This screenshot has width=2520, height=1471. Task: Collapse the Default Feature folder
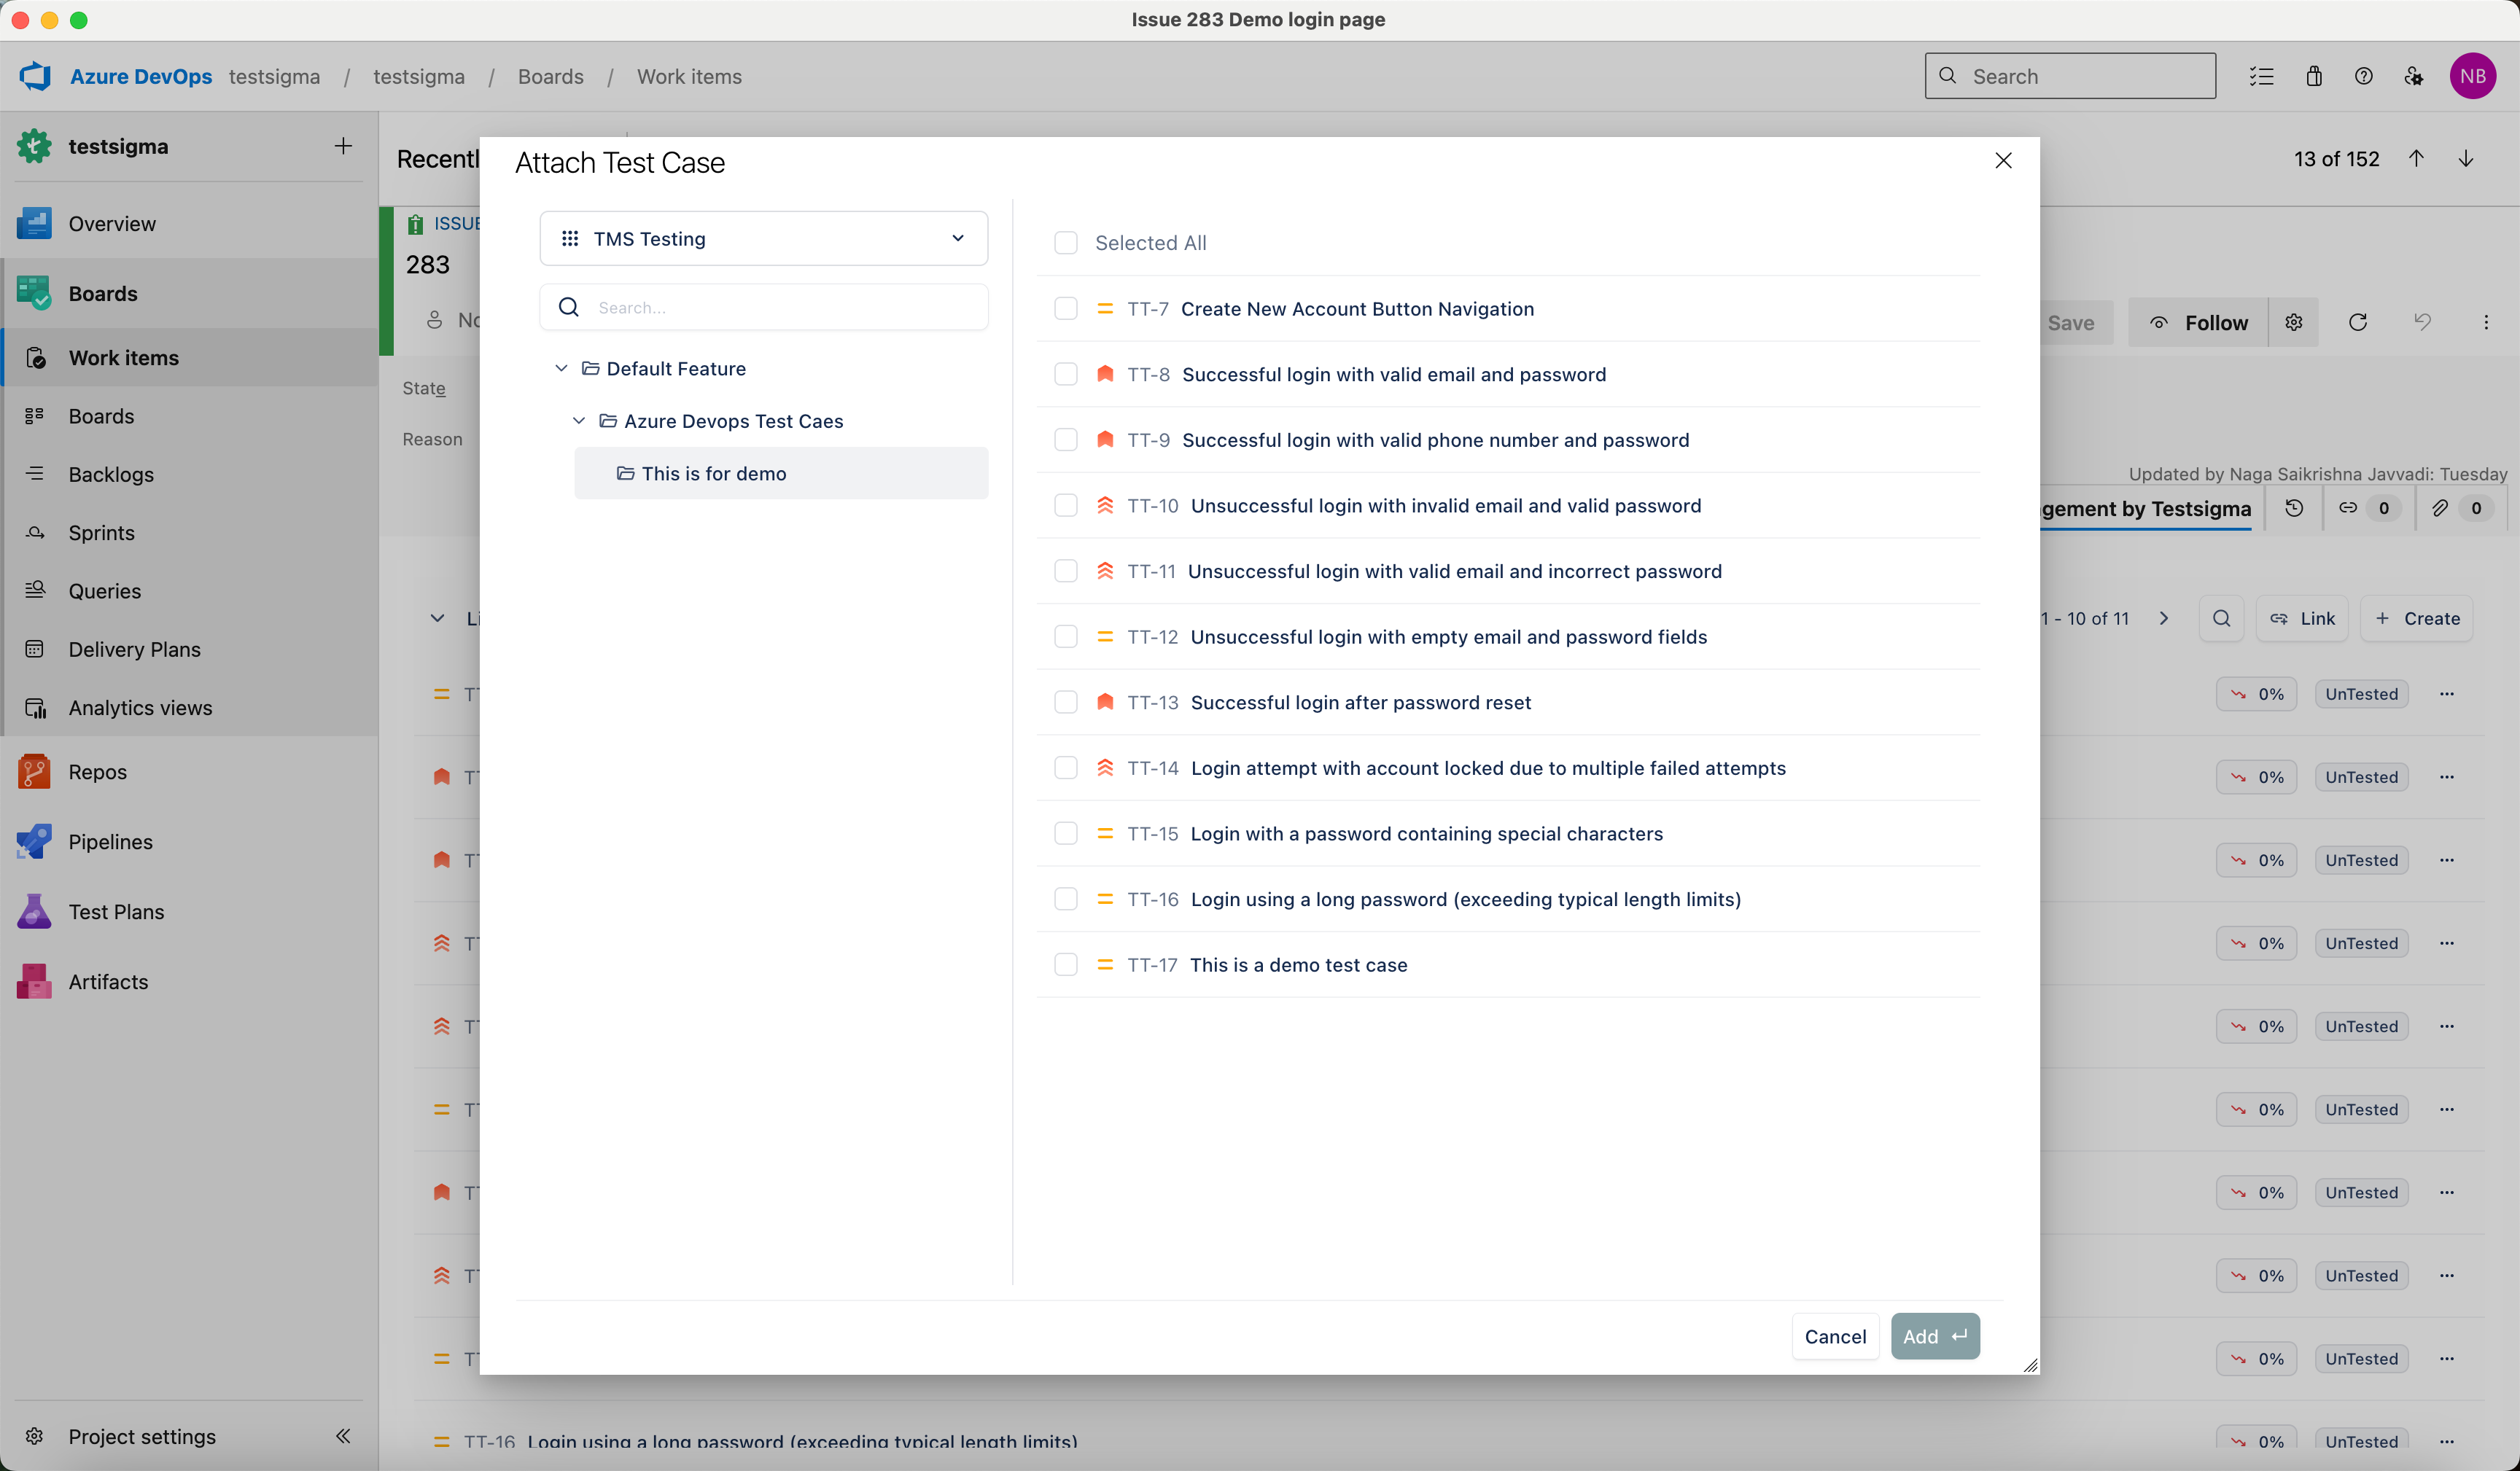(561, 369)
